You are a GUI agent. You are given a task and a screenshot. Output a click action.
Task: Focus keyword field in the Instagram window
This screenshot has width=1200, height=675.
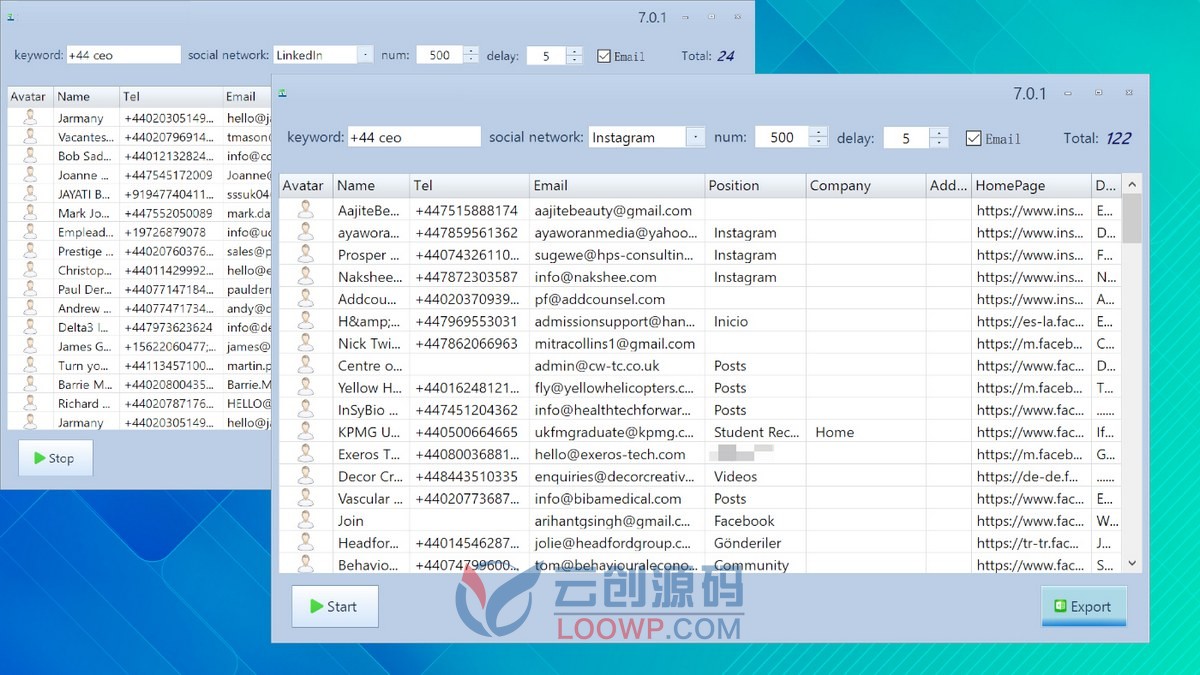pos(413,137)
